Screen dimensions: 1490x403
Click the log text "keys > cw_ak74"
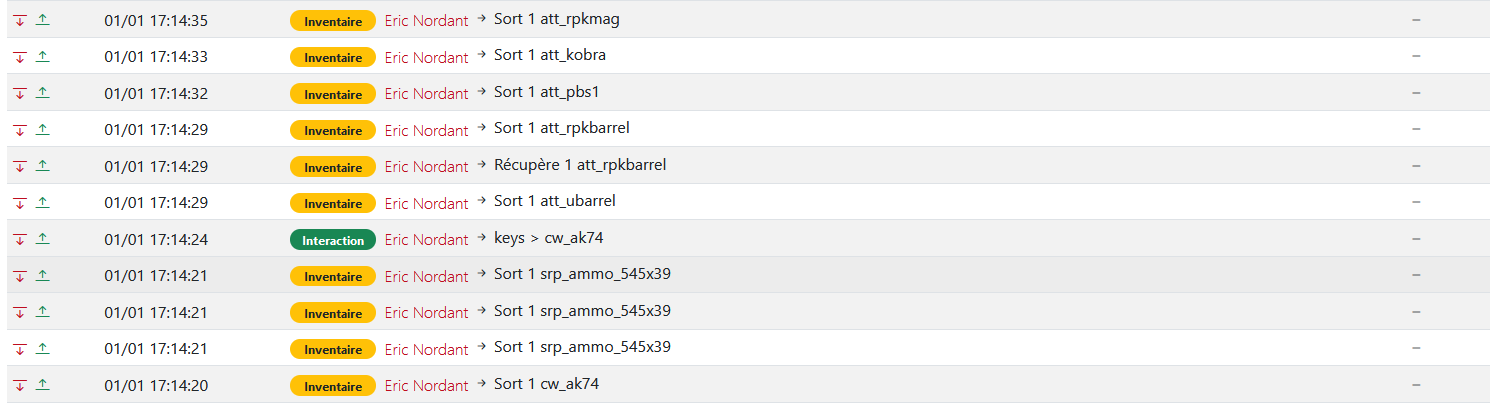pyautogui.click(x=548, y=238)
